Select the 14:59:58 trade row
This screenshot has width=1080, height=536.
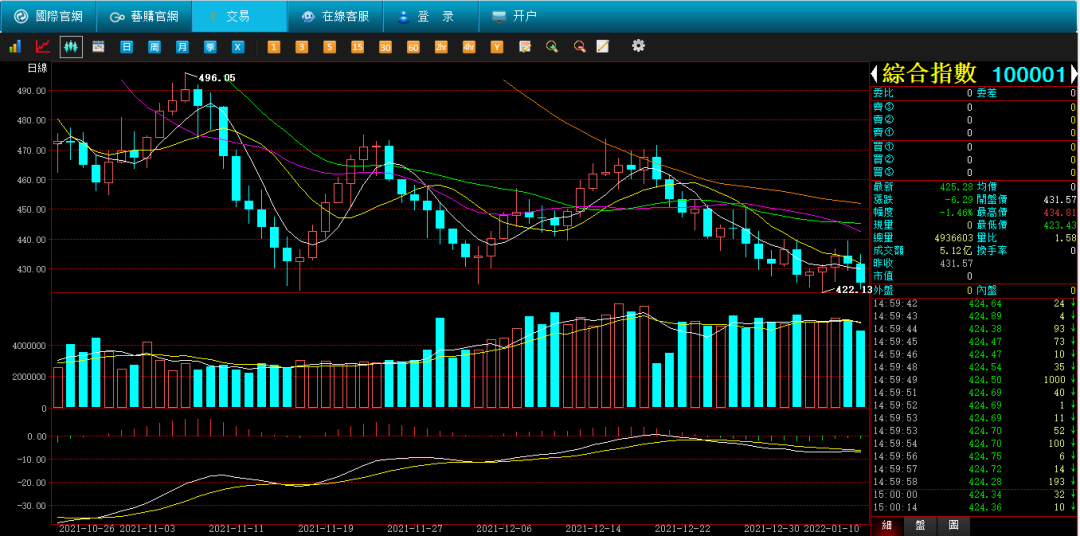974,481
